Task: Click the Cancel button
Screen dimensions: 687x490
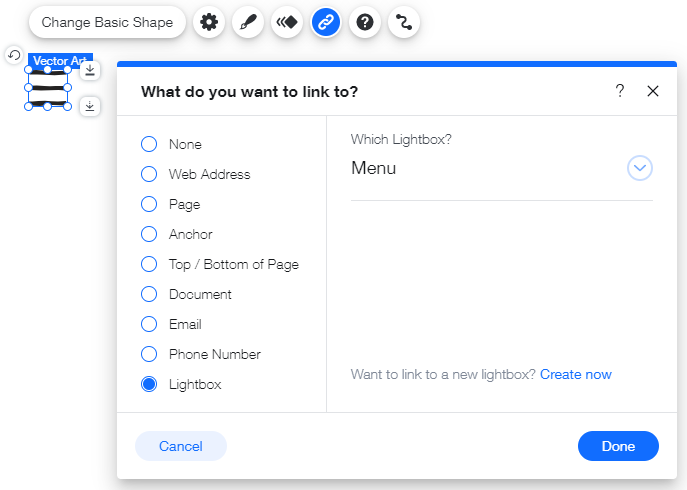Action: [x=181, y=446]
